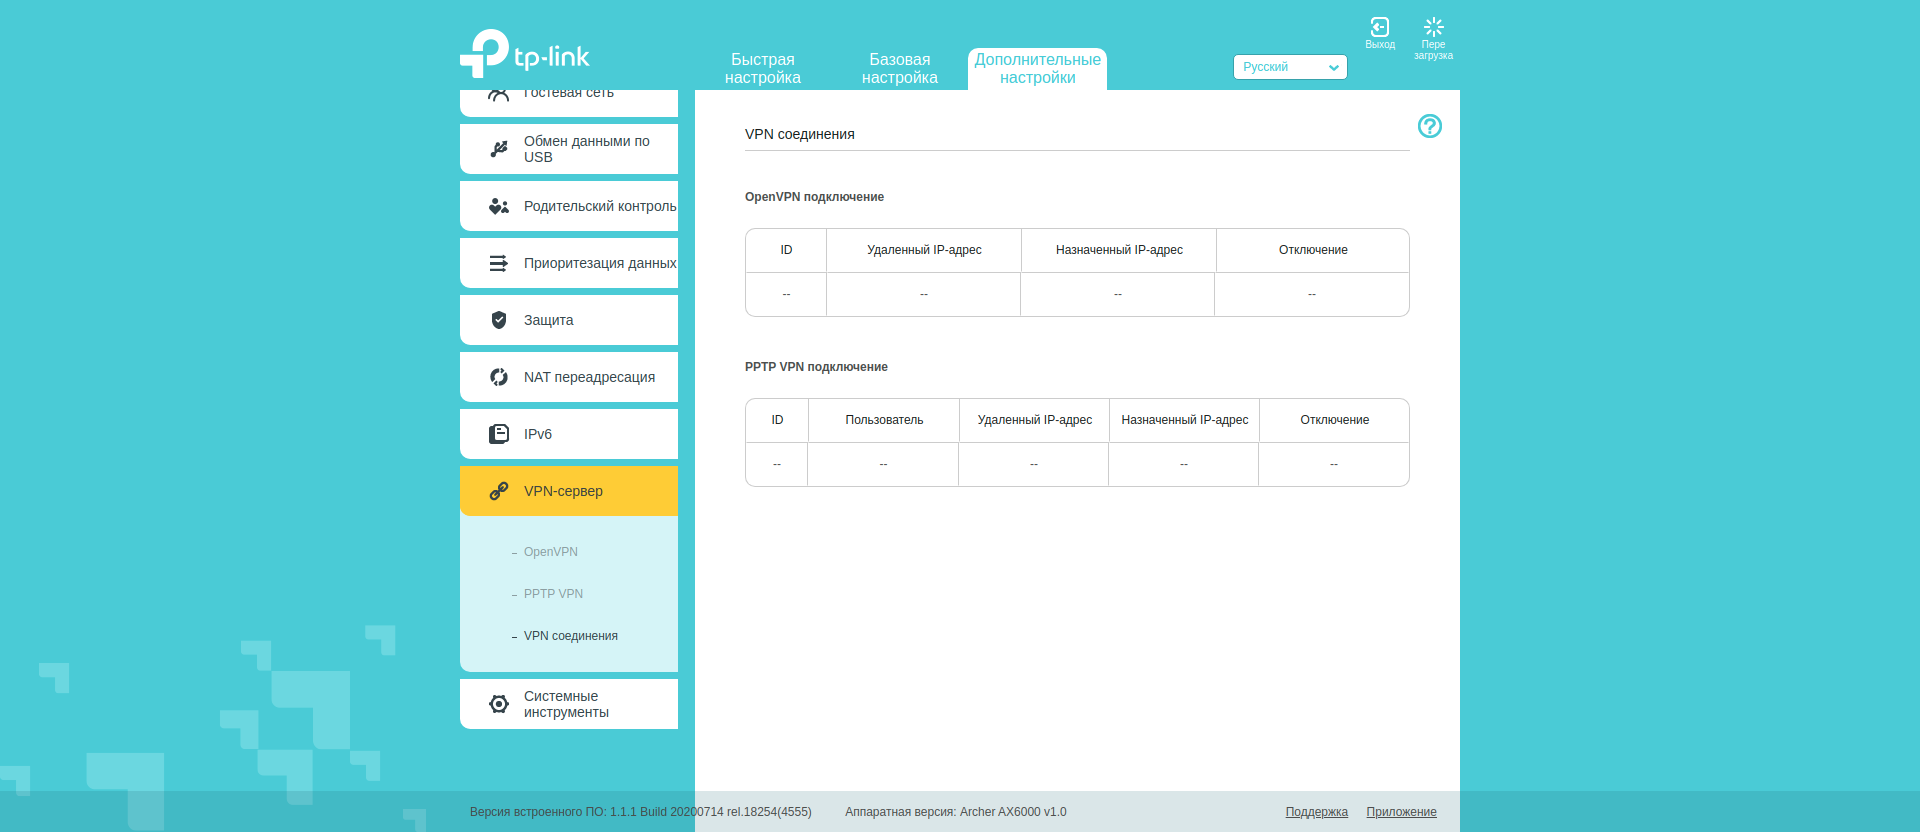Click the system tools gear icon
Screen dimensions: 1920x832
(x=499, y=704)
